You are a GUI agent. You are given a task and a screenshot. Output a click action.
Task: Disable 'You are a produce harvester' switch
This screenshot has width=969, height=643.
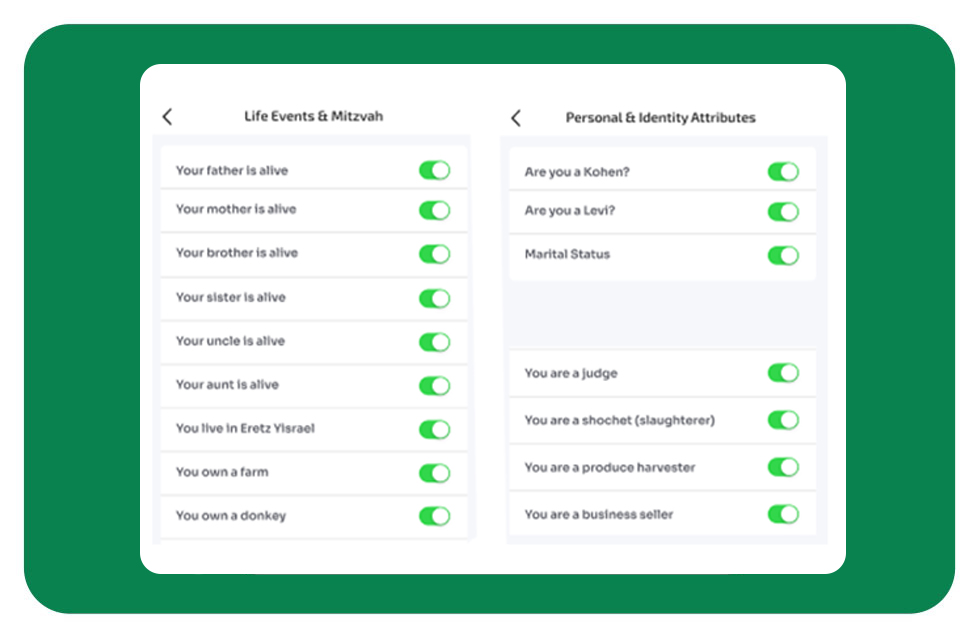[783, 467]
